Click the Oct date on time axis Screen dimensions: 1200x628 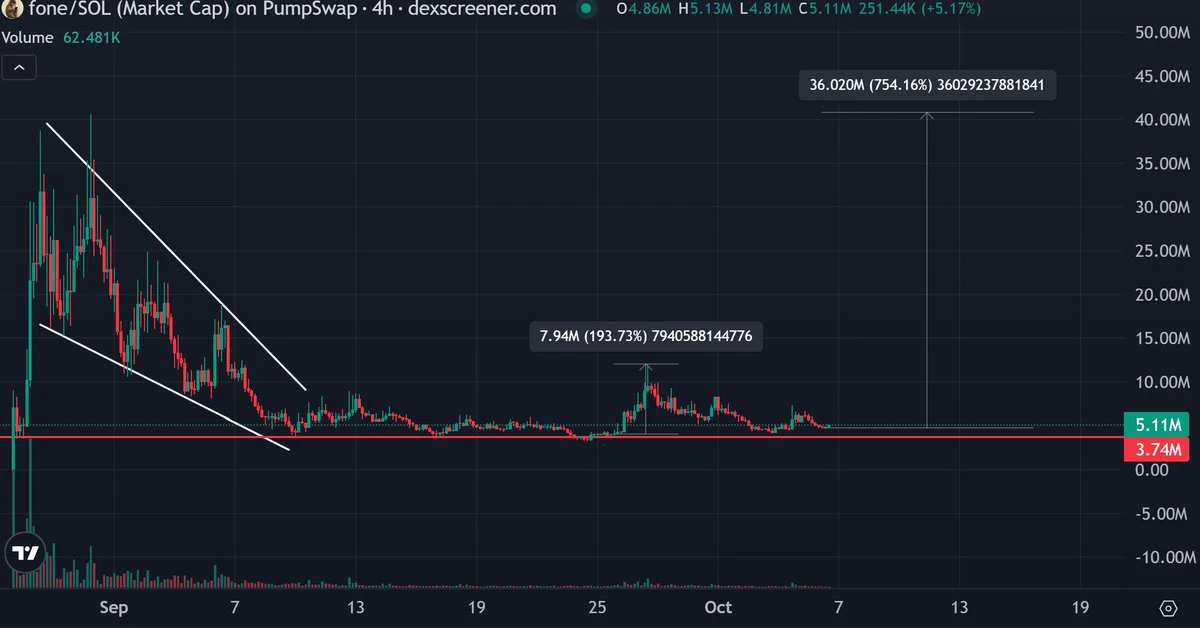(718, 607)
